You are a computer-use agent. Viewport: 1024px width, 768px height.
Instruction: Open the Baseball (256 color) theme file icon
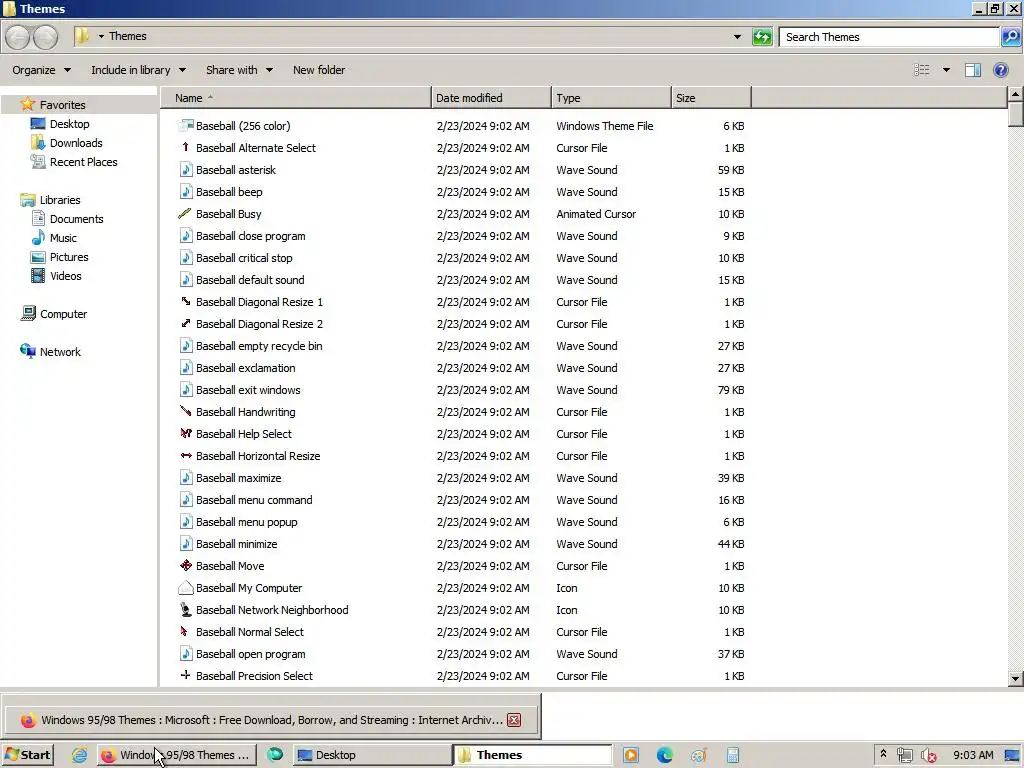click(x=185, y=125)
